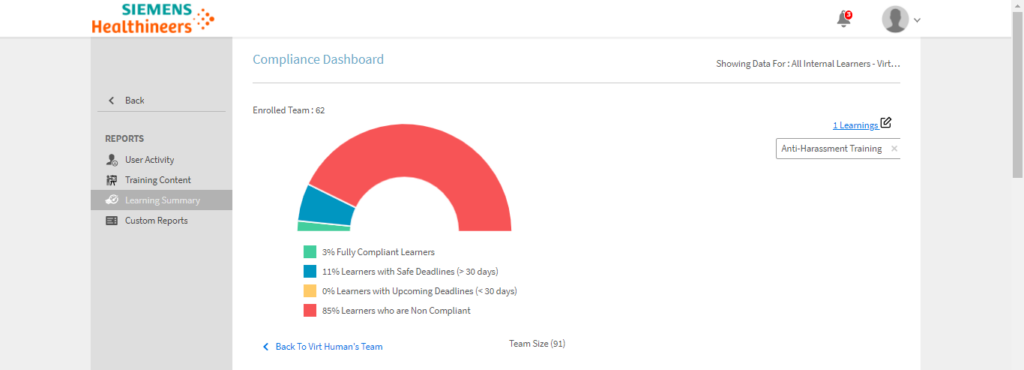The image size is (1024, 370).
Task: Open the notifications bell icon
Action: [x=844, y=19]
